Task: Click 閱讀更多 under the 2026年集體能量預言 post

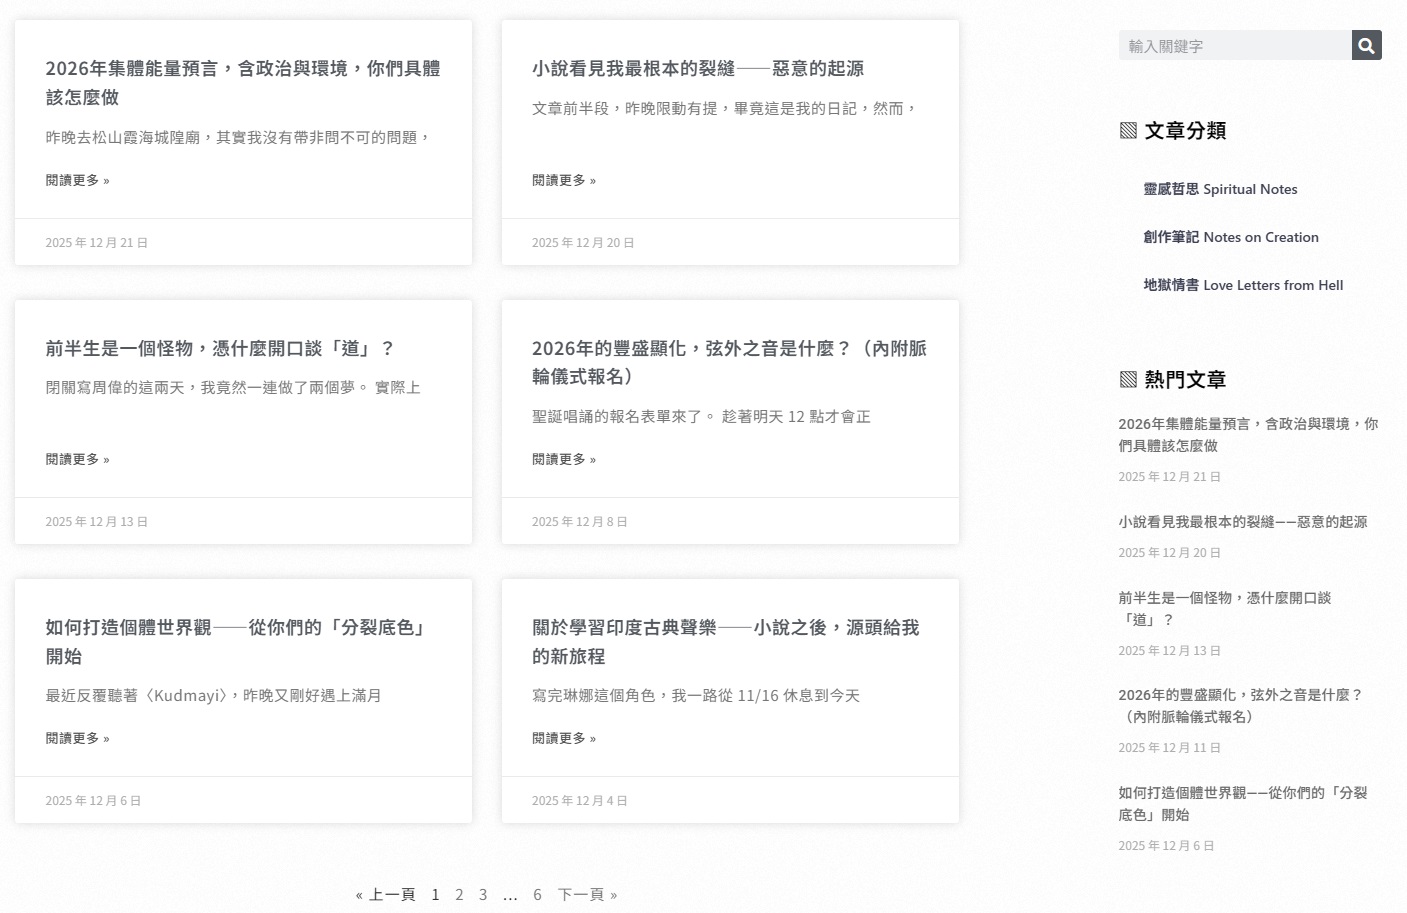Action: coord(77,180)
